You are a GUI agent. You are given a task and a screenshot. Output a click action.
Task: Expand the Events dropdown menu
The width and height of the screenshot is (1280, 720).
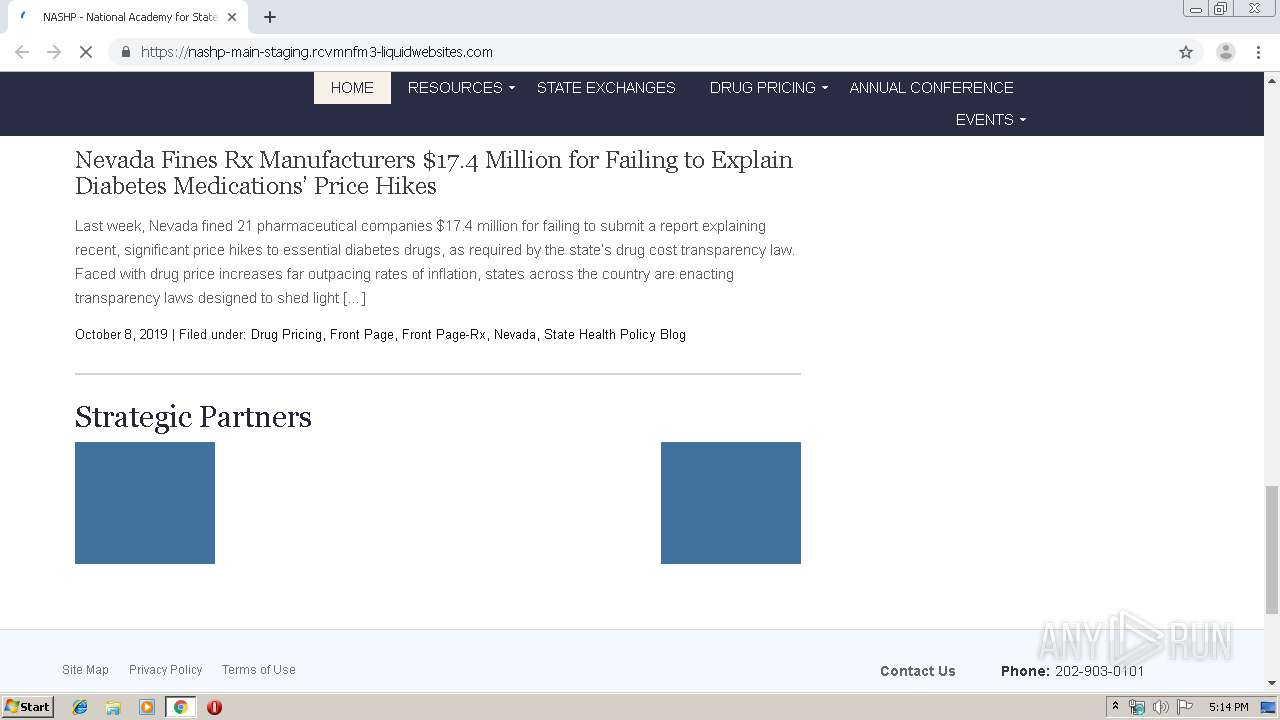tap(990, 120)
